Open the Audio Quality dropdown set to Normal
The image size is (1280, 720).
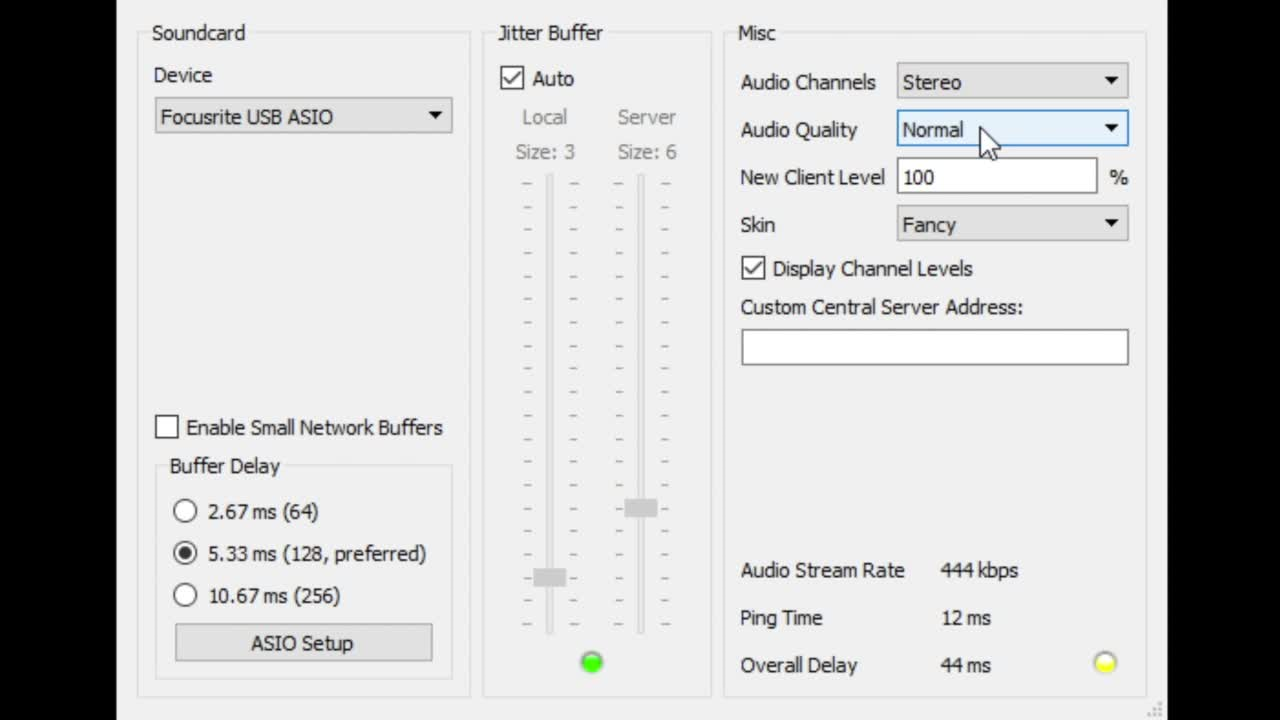tap(1012, 129)
